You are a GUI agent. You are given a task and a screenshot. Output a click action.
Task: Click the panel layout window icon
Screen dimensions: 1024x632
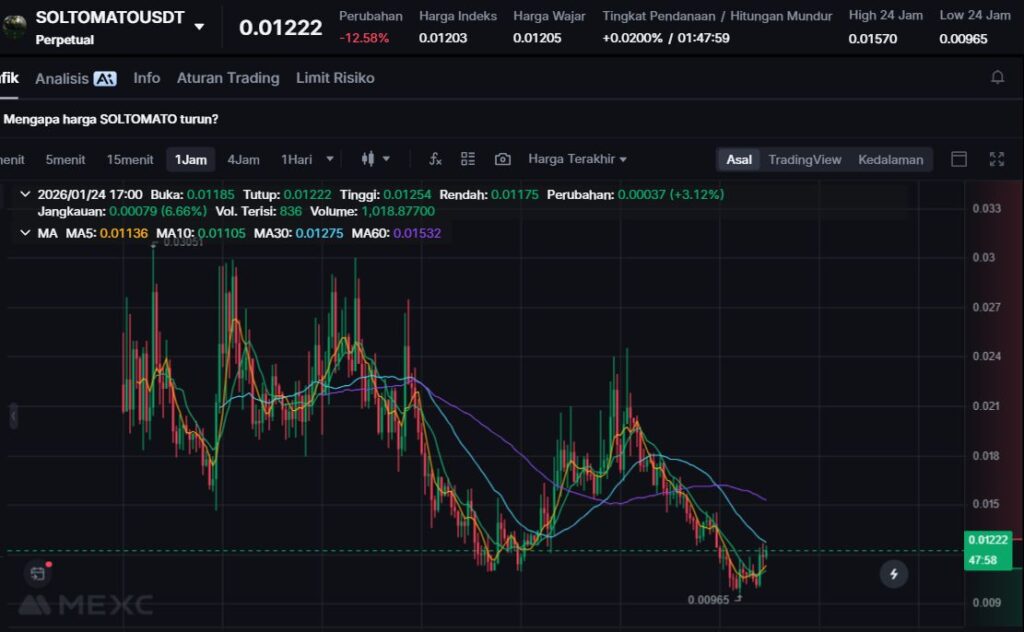959,159
